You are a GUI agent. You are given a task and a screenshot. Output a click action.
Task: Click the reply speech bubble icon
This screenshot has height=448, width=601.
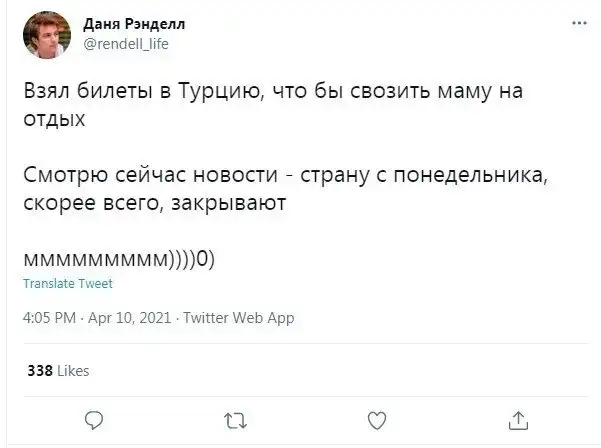[x=91, y=418]
